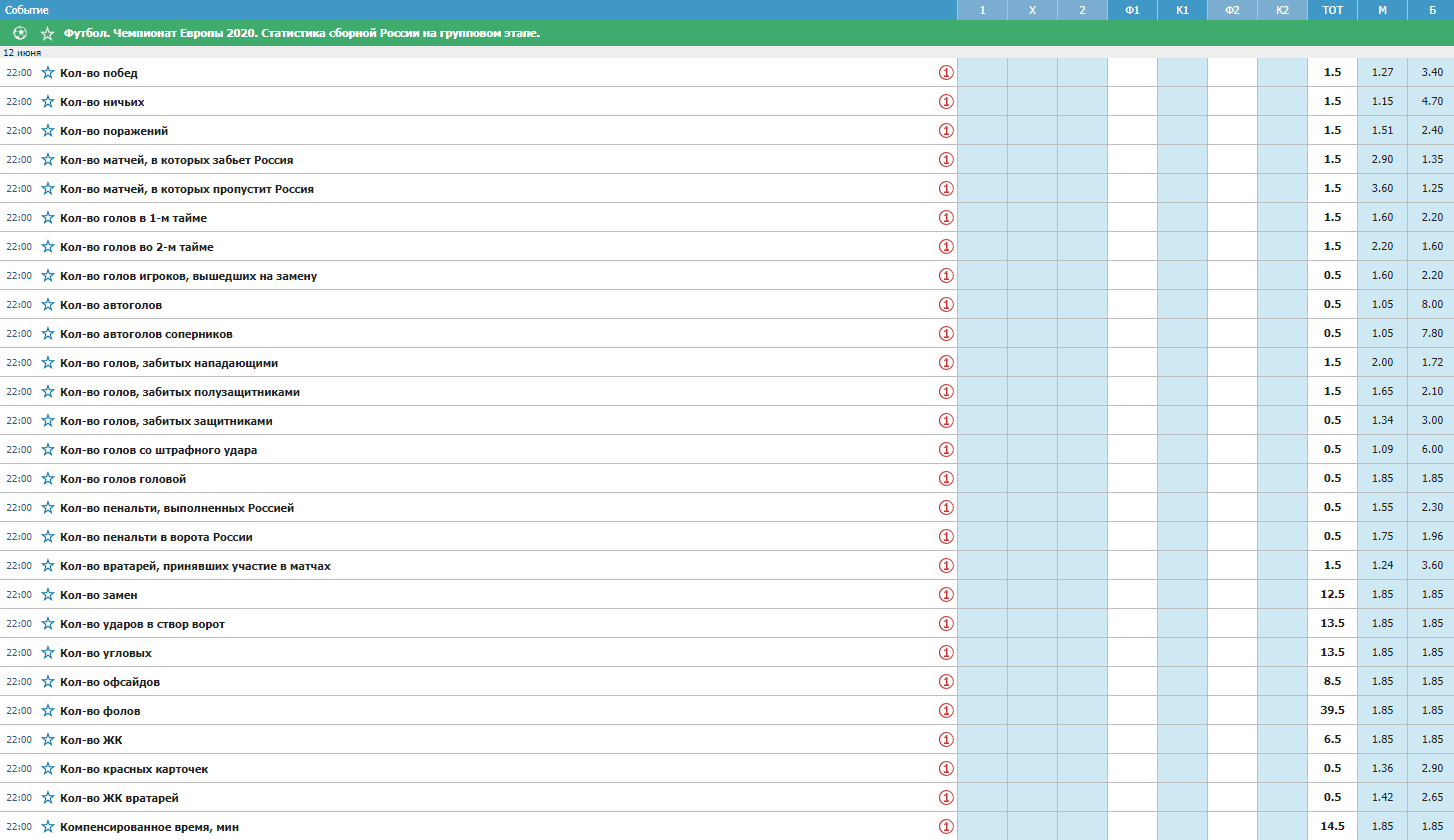Toggle favorite star for Кол-во красных карточек
Screen dimensions: 1454x840
(x=47, y=769)
